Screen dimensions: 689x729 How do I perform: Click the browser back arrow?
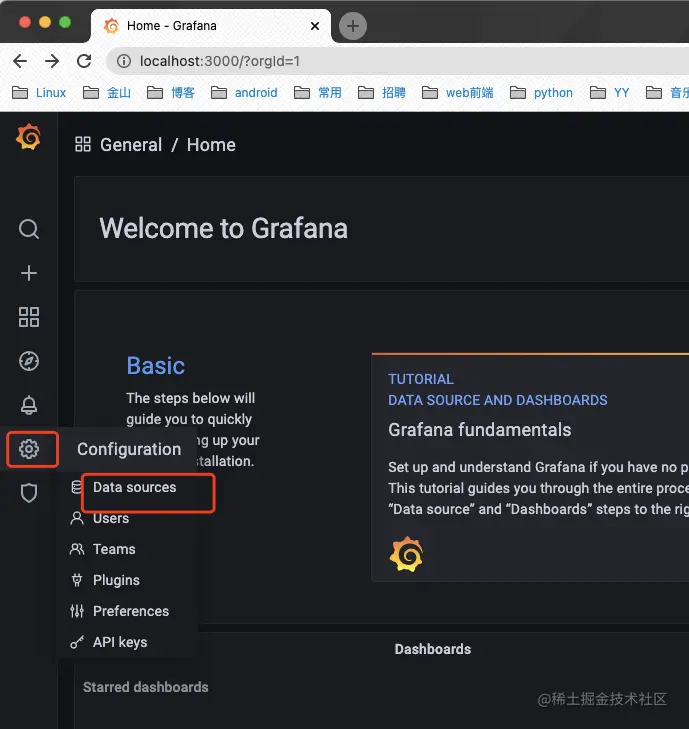pos(20,61)
